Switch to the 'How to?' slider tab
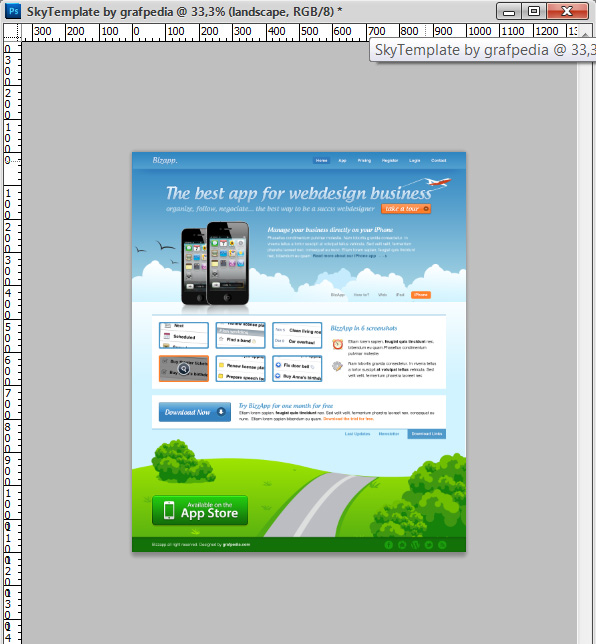 point(361,295)
